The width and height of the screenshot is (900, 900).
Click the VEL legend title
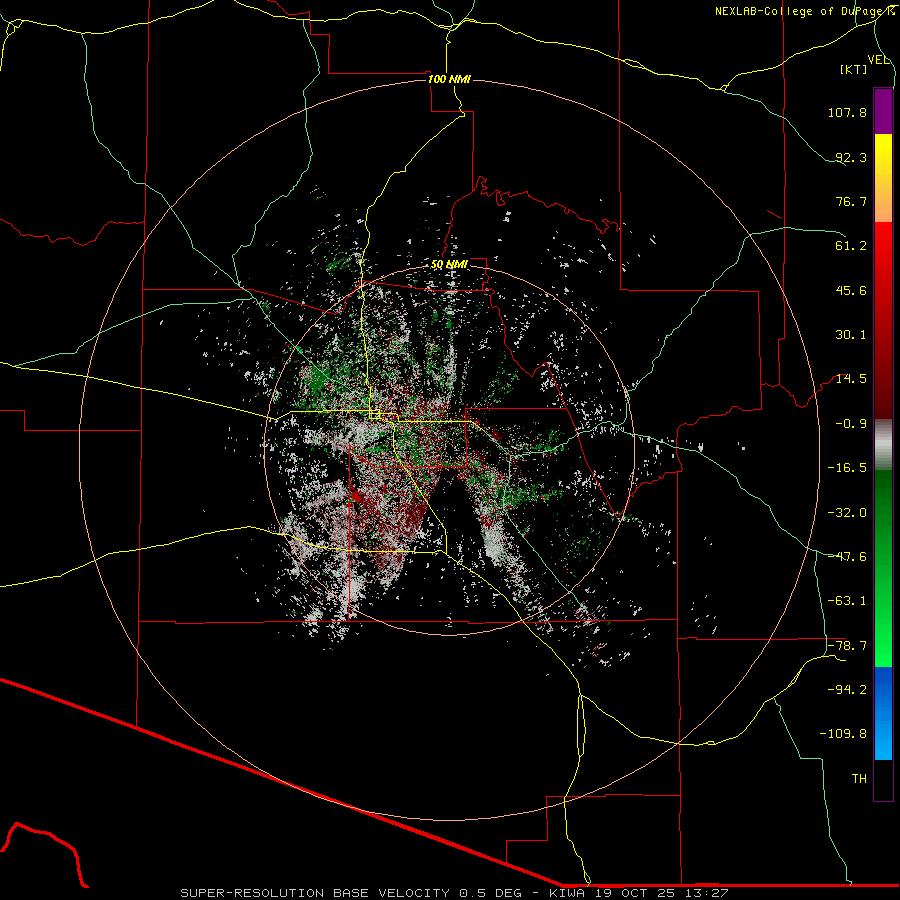click(x=878, y=60)
